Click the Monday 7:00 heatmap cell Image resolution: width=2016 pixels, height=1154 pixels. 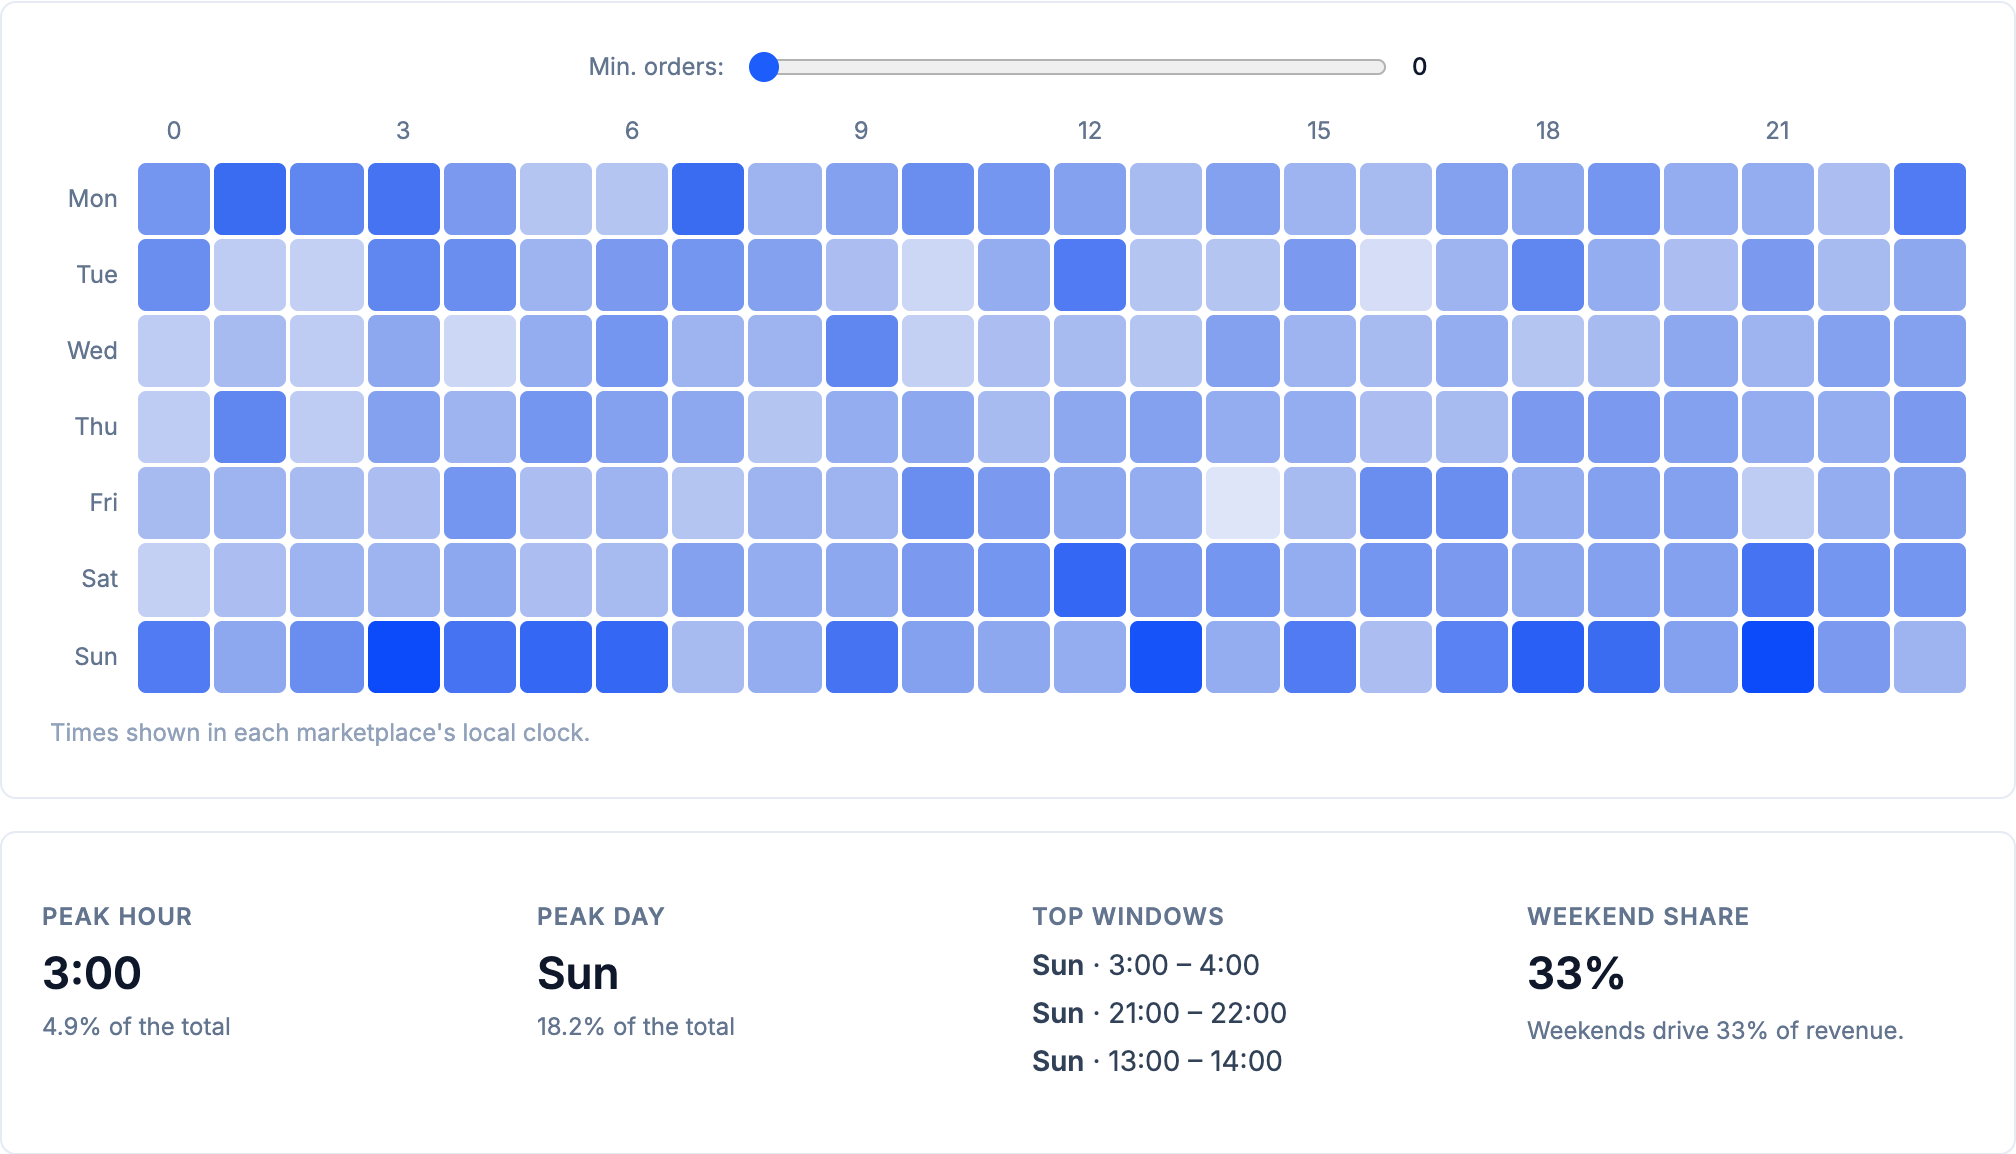[x=708, y=199]
